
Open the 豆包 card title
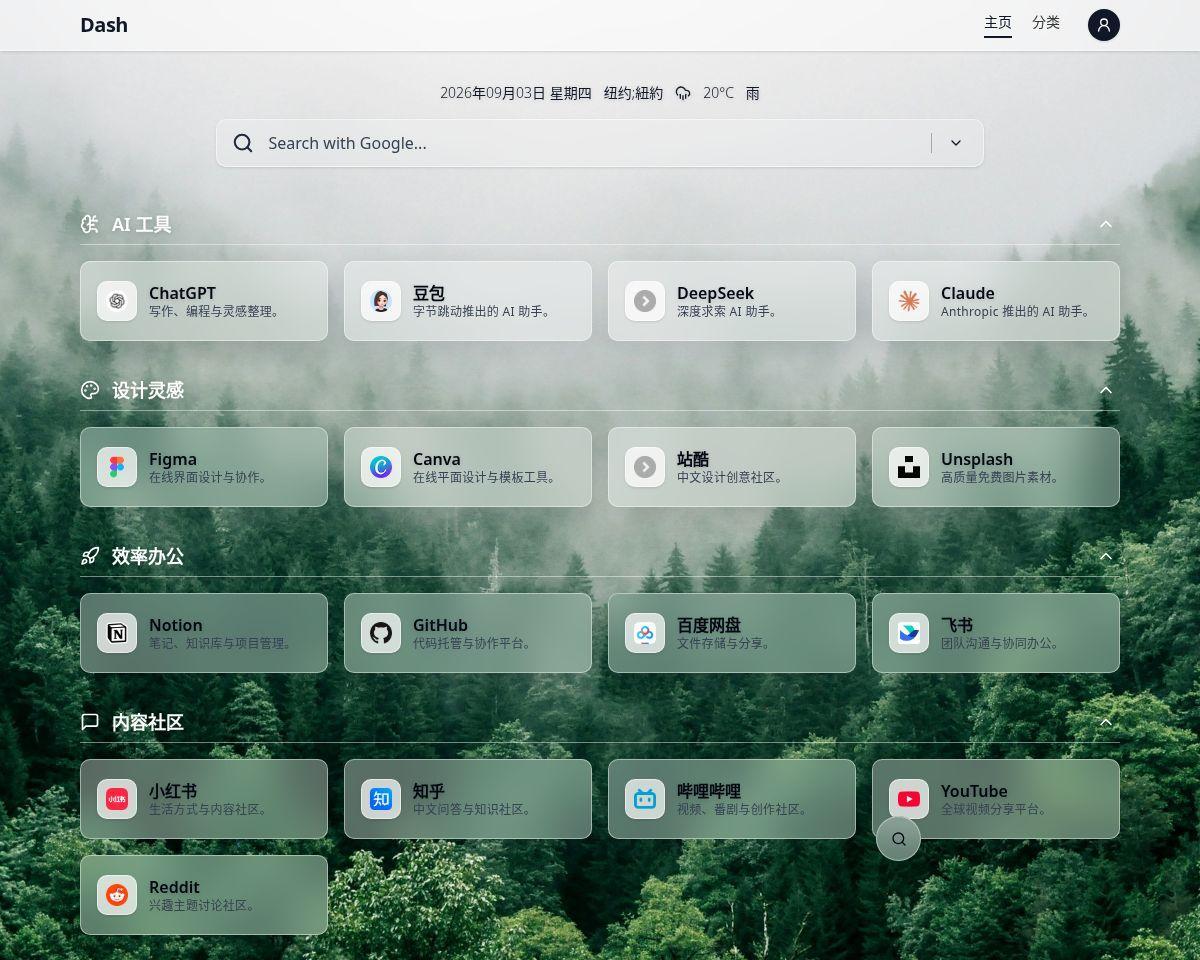point(429,293)
